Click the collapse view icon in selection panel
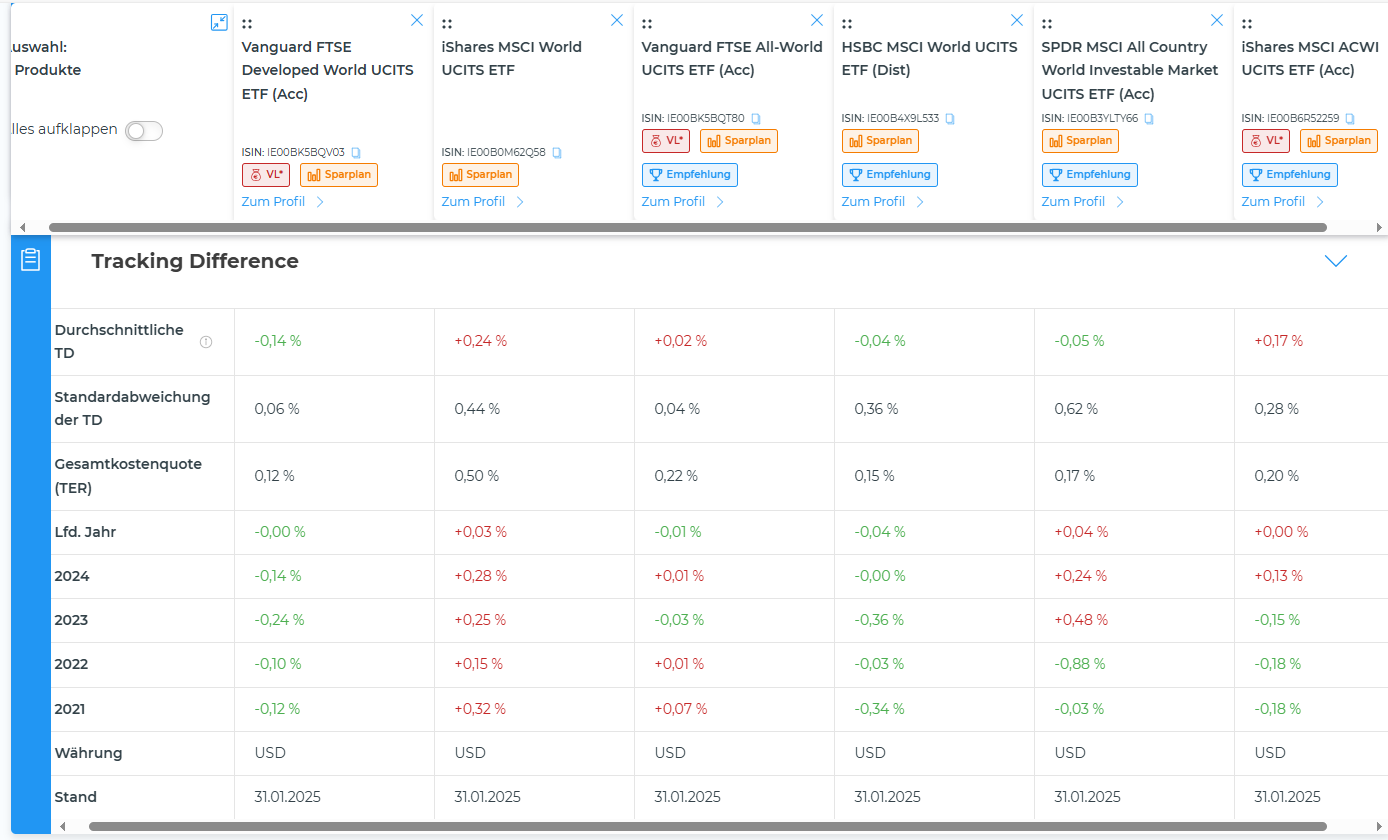This screenshot has height=840, width=1388. pos(219,22)
